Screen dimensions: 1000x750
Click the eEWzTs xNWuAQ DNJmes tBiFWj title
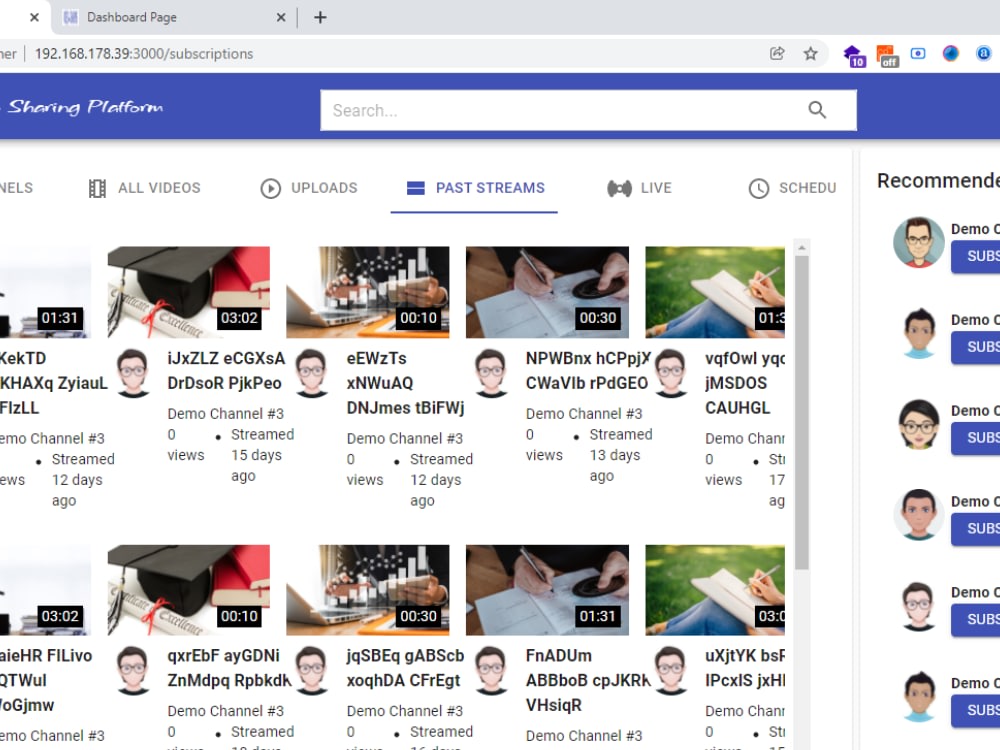pos(406,383)
